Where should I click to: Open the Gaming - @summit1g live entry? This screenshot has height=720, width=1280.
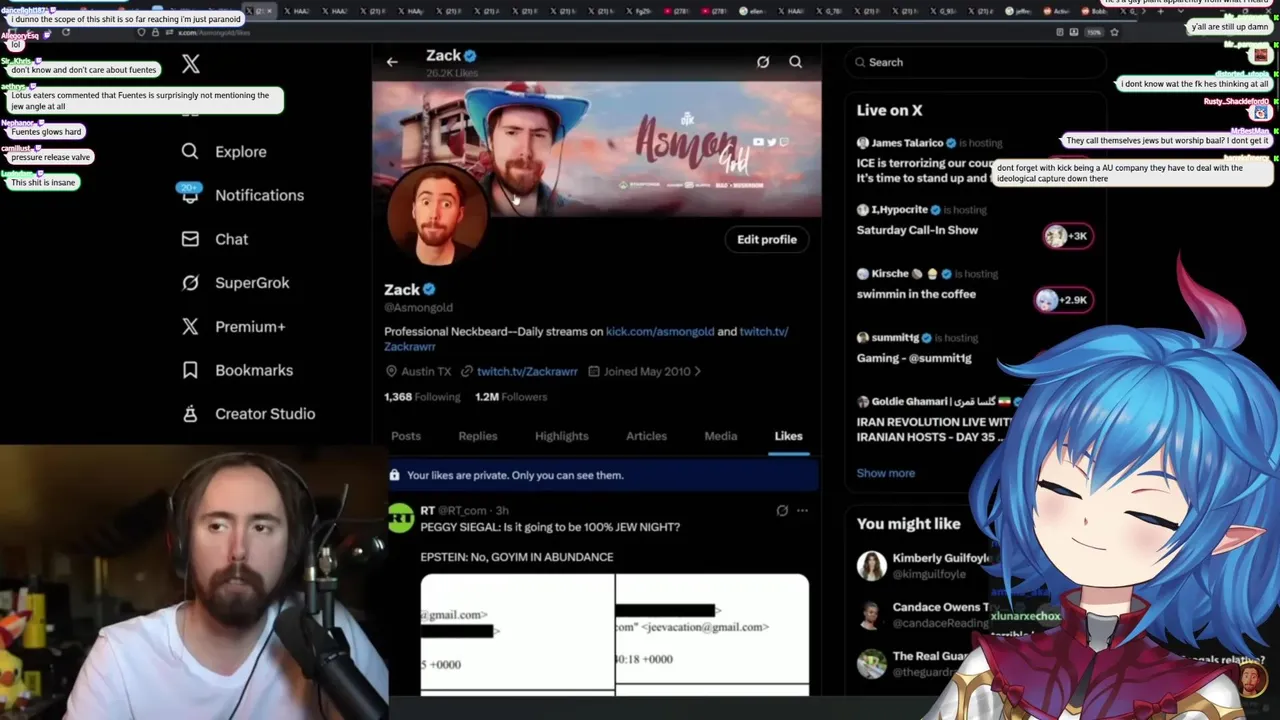tap(914, 358)
